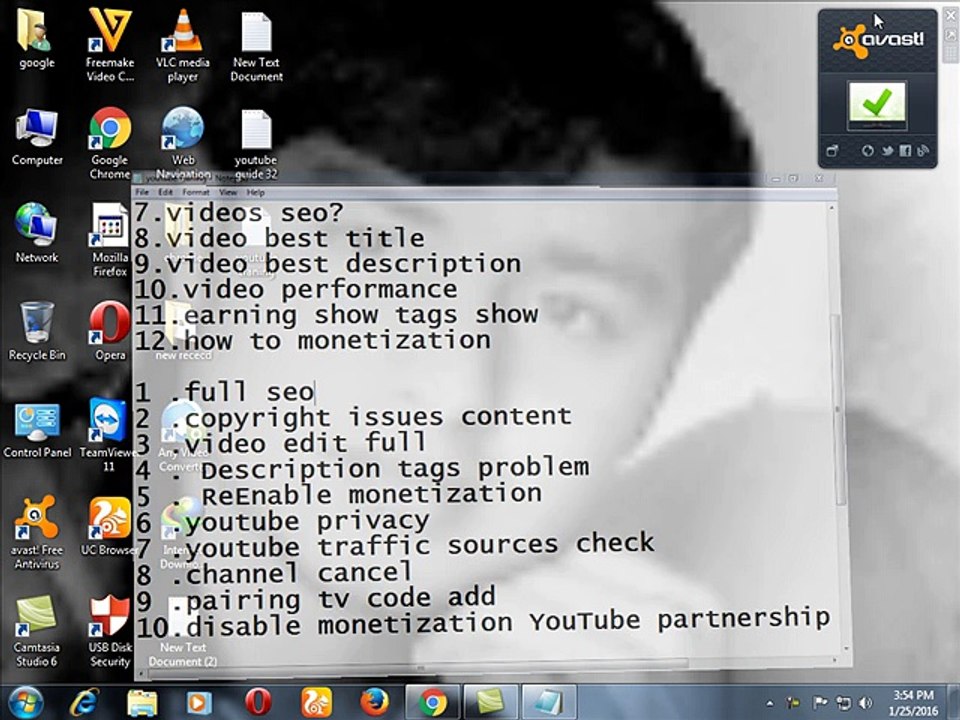Click the Facebook icon in avast gadget
The image size is (960, 720).
[x=905, y=151]
